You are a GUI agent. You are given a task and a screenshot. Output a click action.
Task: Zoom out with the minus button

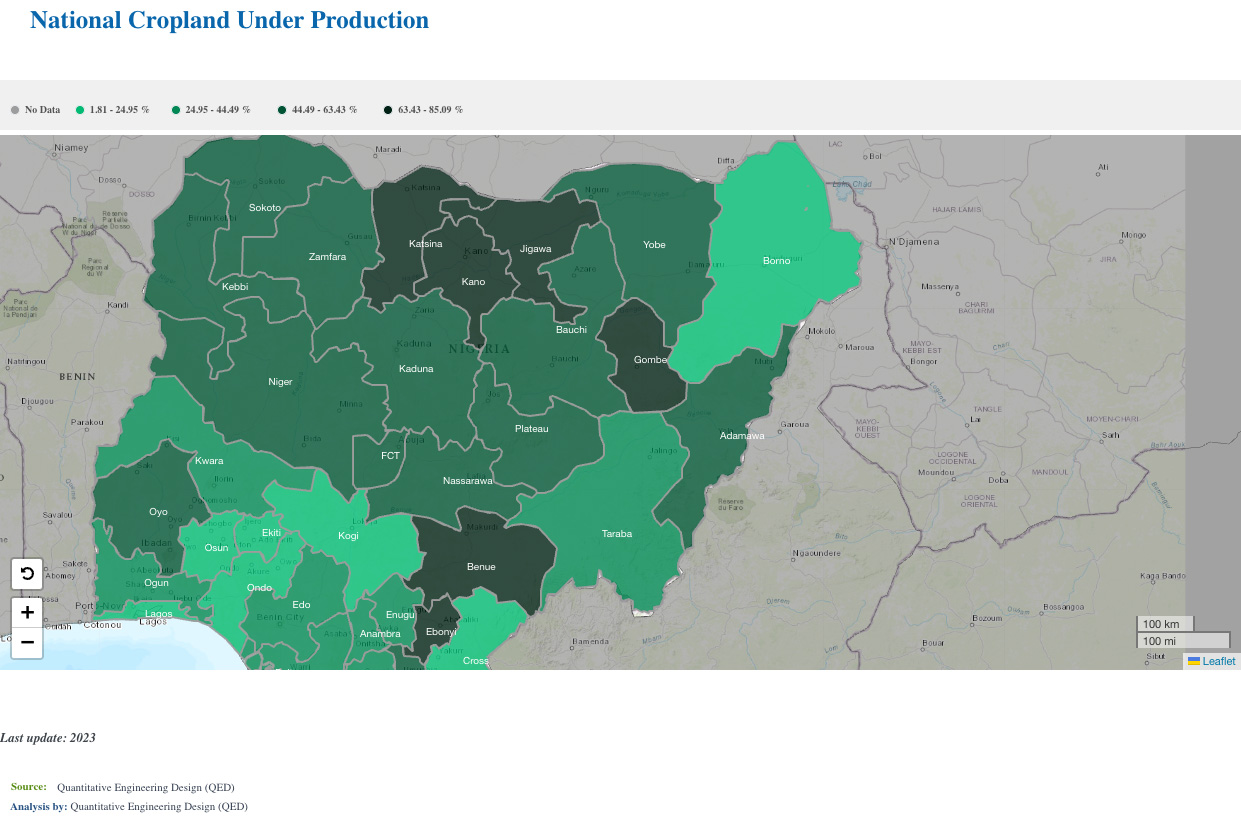coord(27,643)
